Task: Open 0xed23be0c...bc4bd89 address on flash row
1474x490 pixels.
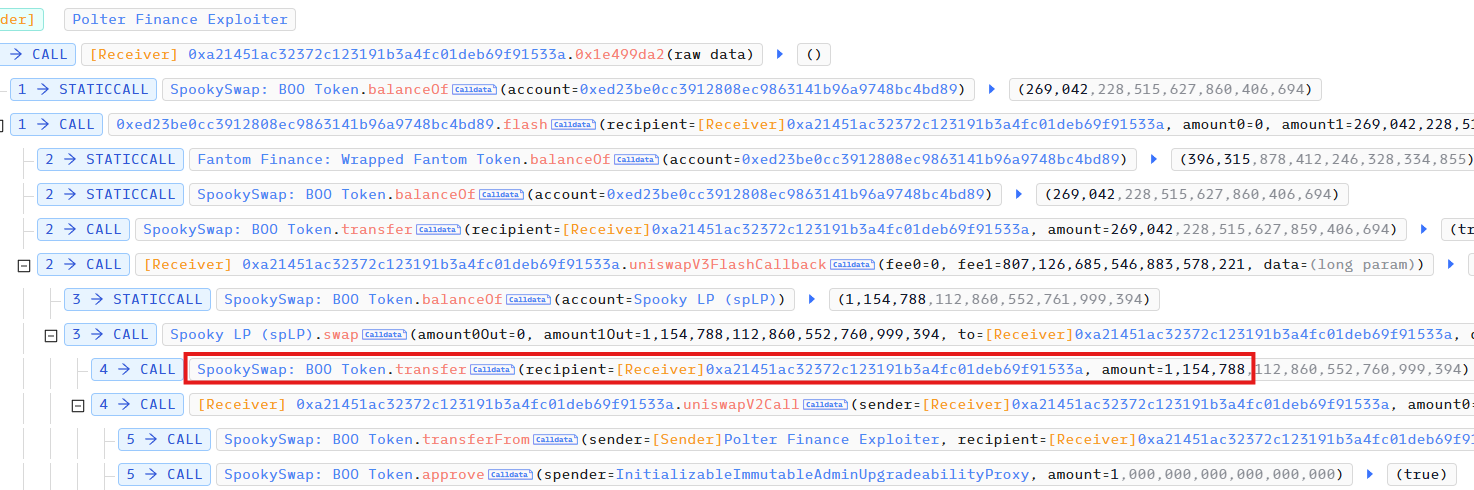Action: tap(306, 124)
